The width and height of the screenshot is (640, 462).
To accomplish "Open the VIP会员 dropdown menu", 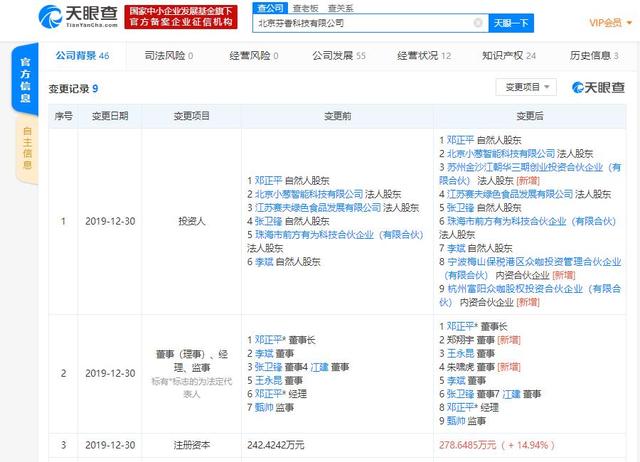I will tap(611, 23).
